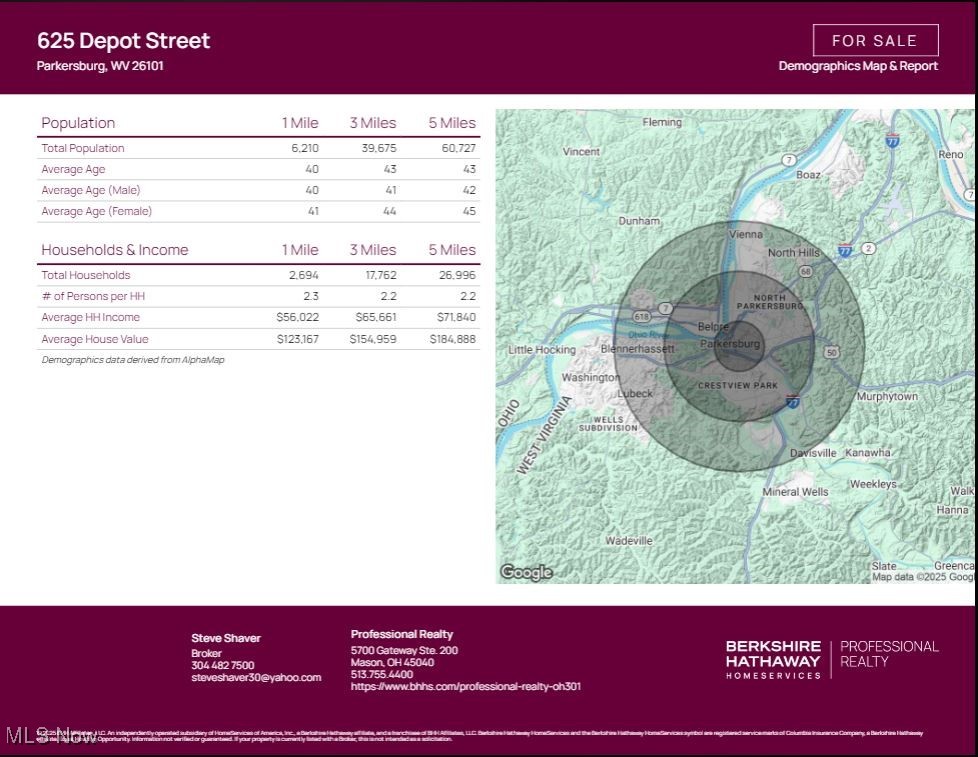978x757 pixels.
Task: Click the Berkshire Hathaway HomeServices logo
Action: pos(773,659)
